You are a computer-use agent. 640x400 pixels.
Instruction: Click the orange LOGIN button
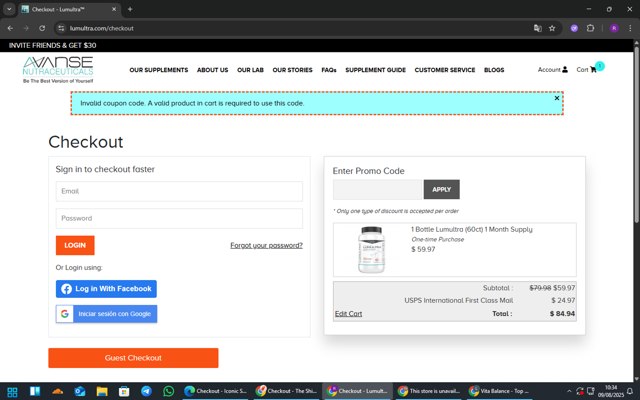pos(75,245)
